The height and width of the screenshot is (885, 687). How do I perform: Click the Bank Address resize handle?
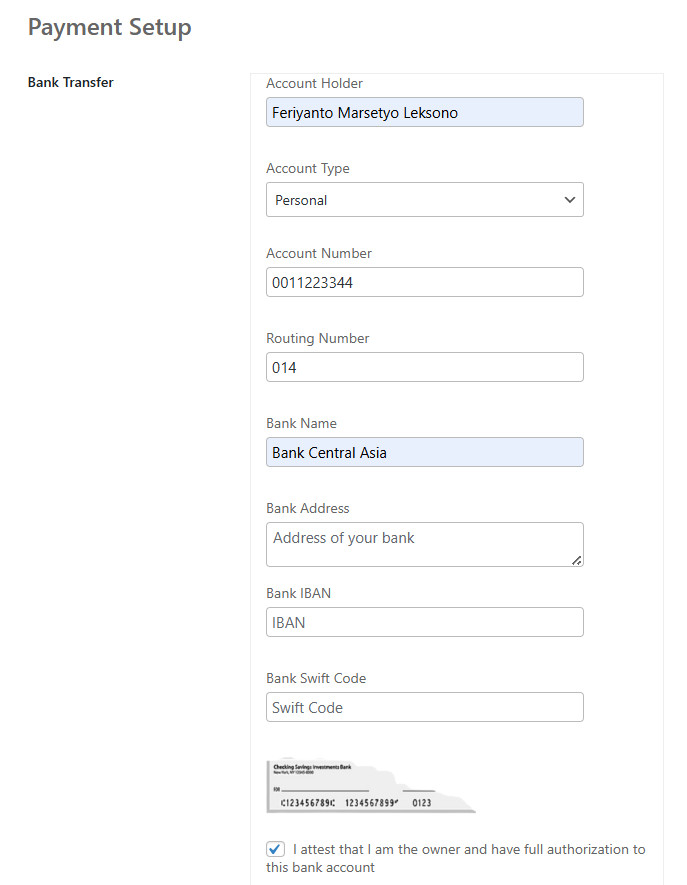(x=576, y=560)
